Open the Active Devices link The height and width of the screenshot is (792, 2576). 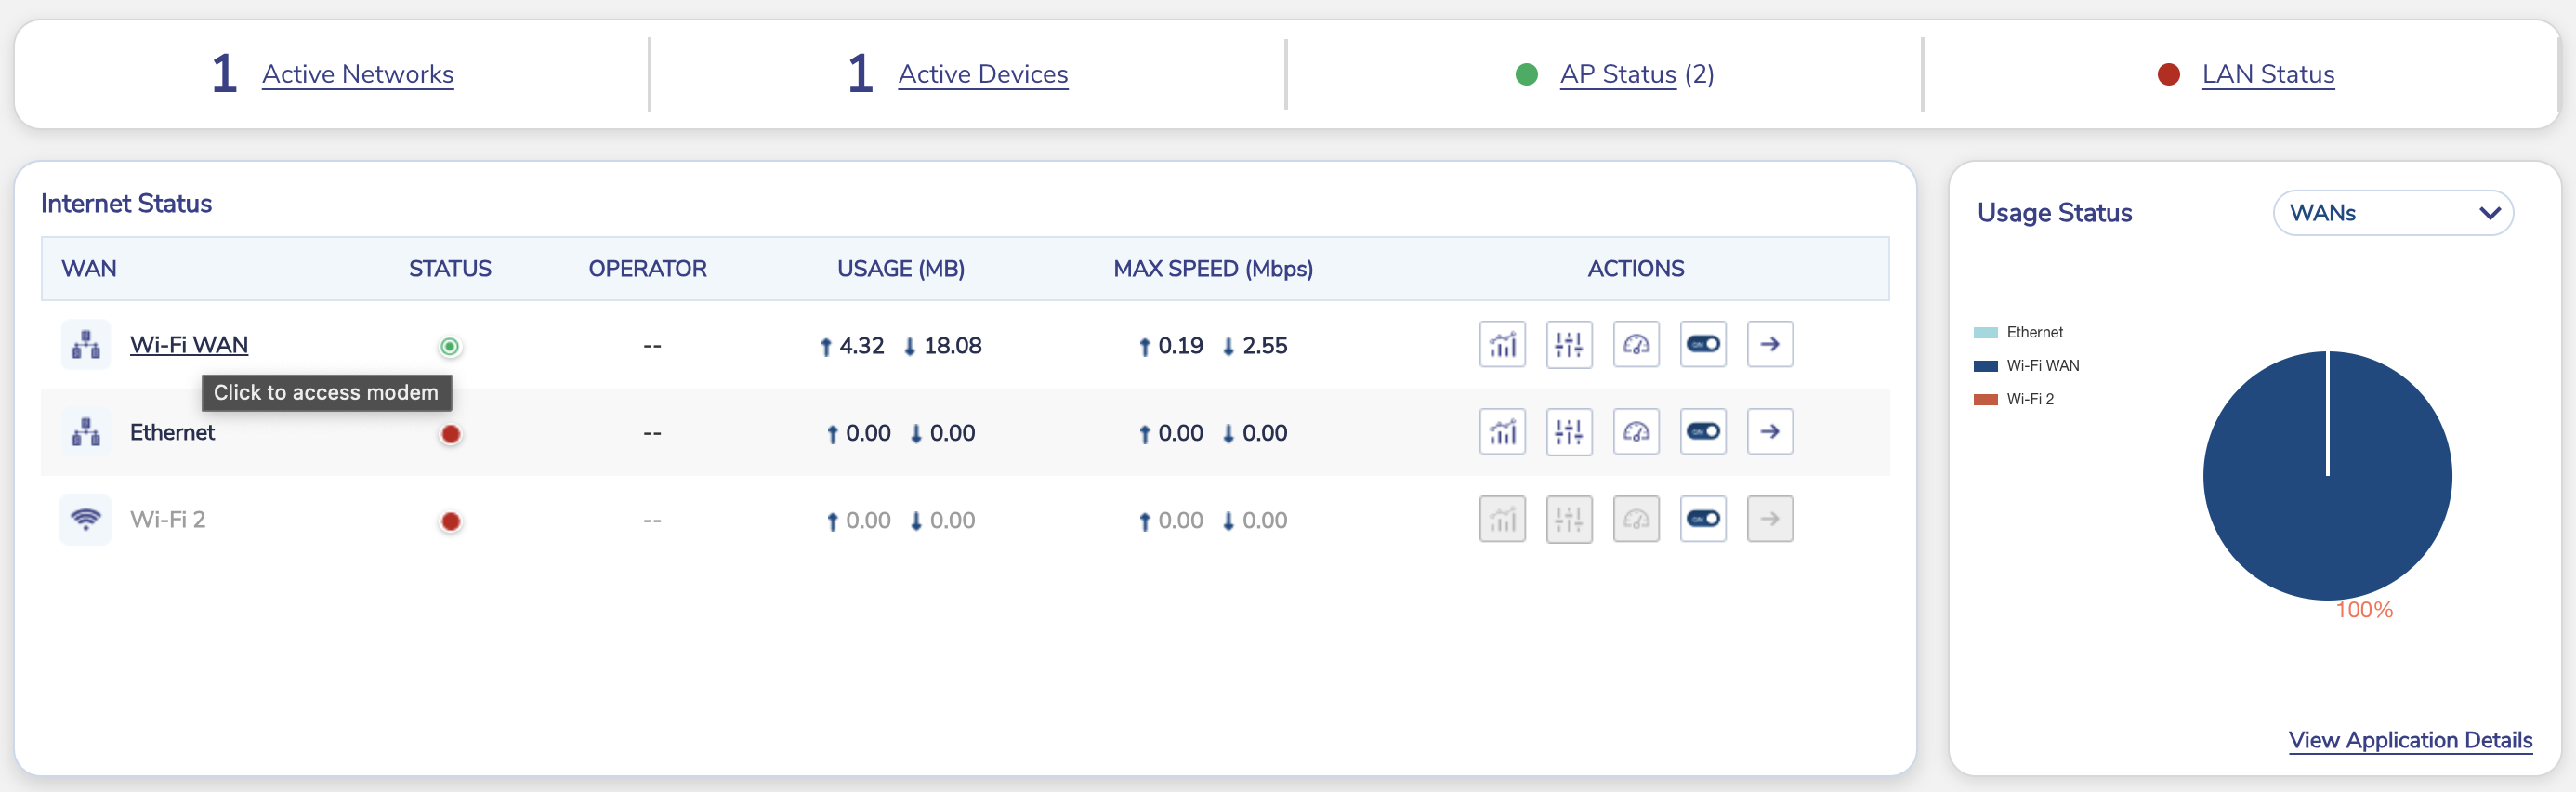982,75
